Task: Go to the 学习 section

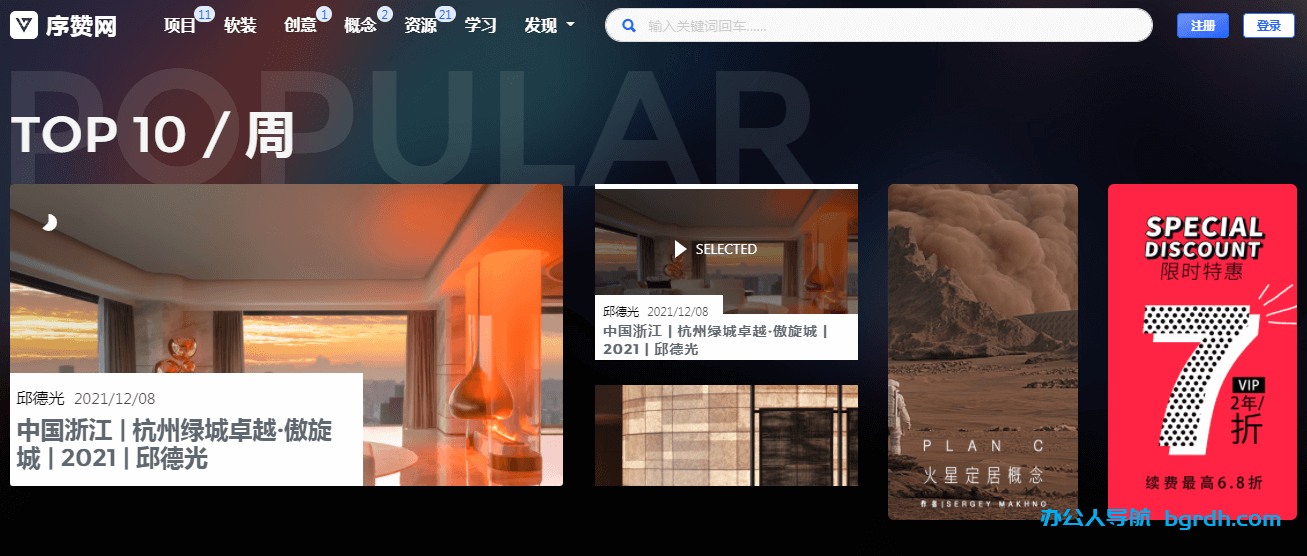Action: [x=480, y=26]
